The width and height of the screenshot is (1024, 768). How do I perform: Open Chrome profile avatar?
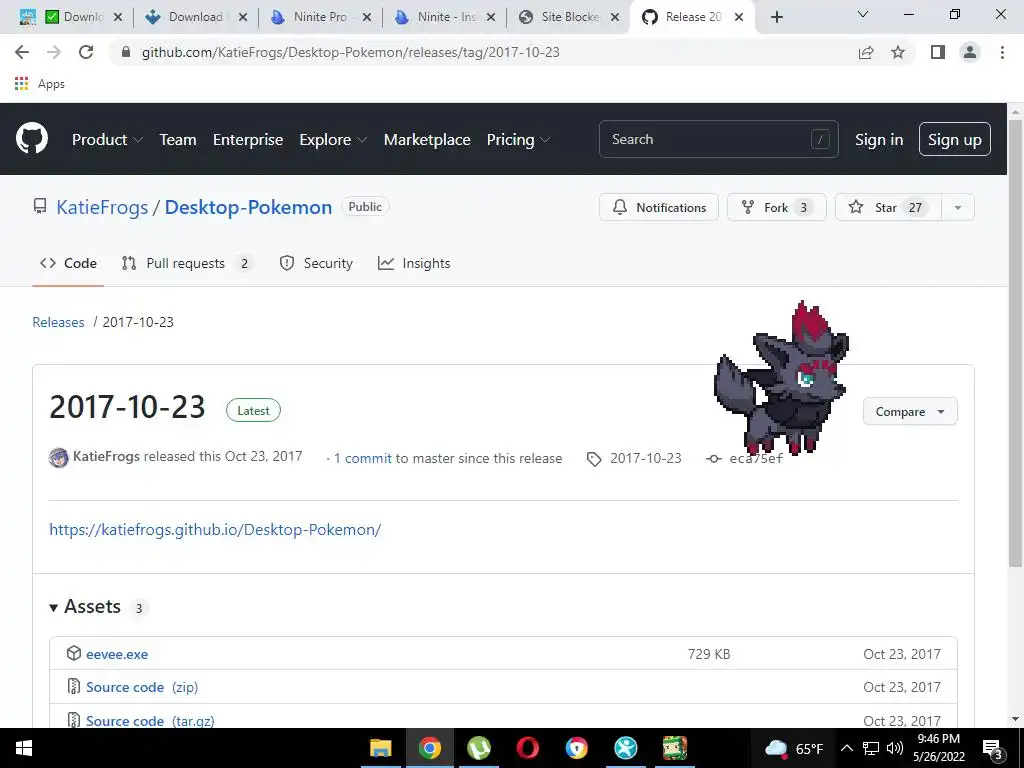[x=970, y=52]
